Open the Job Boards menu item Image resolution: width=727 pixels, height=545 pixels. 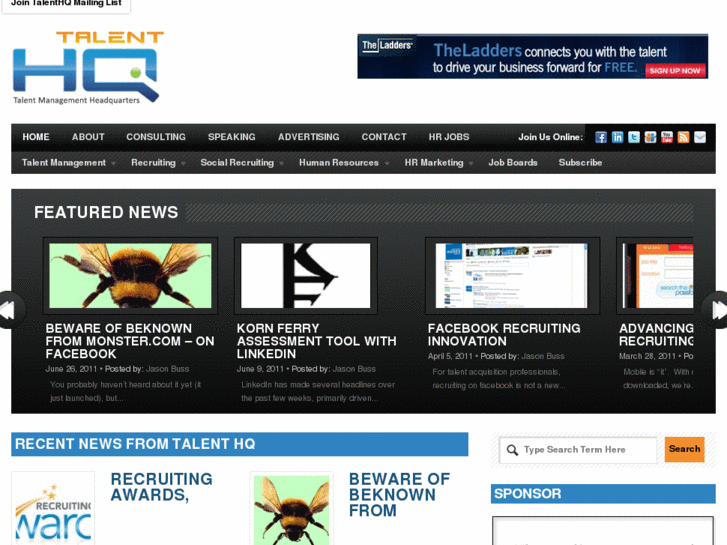point(513,163)
